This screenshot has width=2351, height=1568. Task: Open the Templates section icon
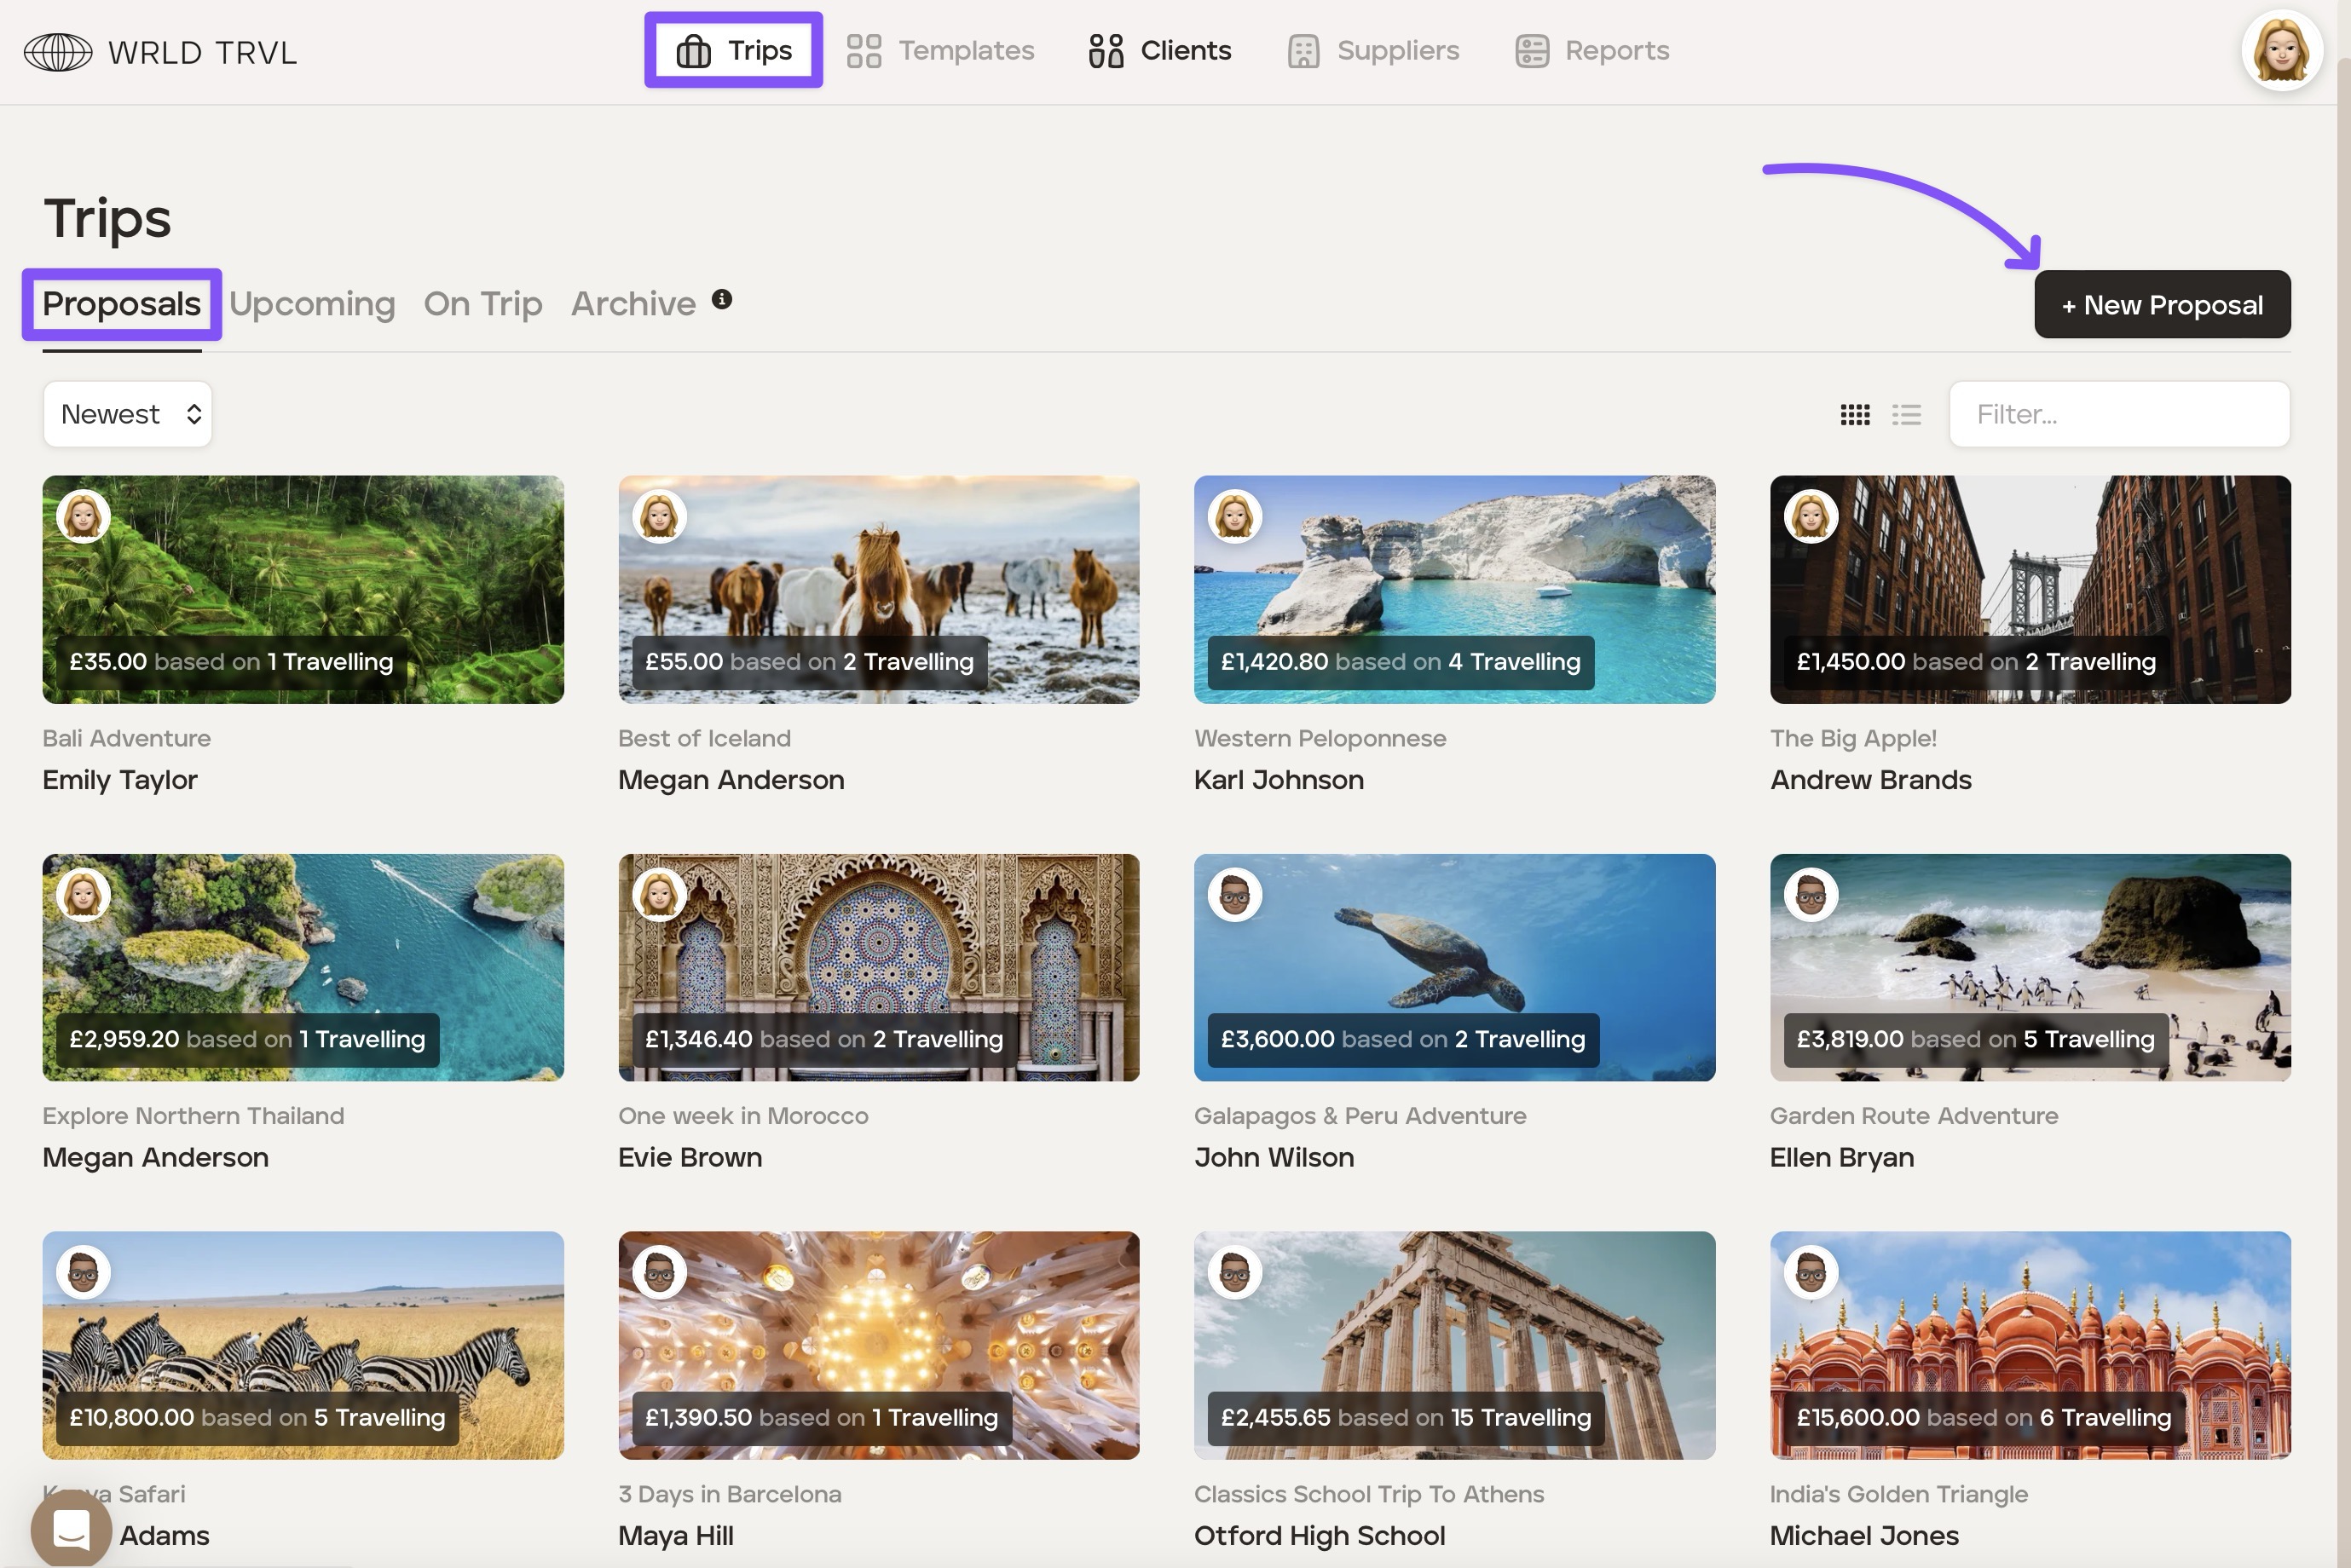point(863,51)
